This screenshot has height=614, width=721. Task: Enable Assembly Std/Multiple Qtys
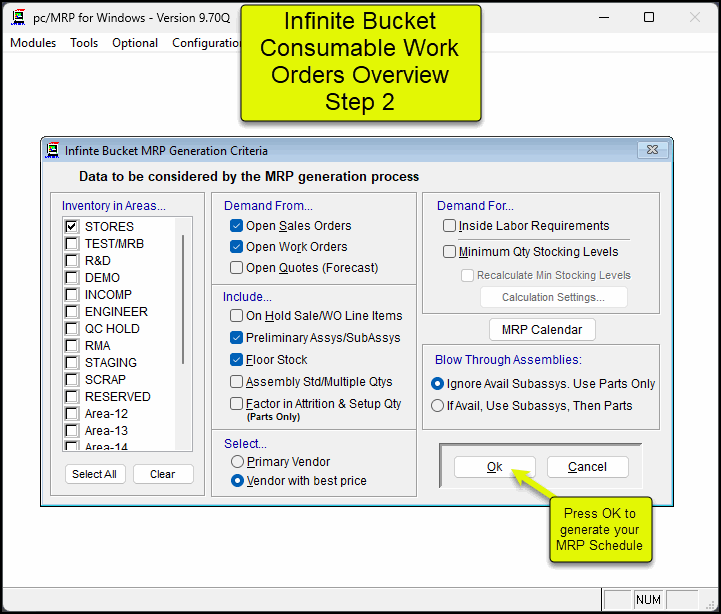click(x=236, y=382)
